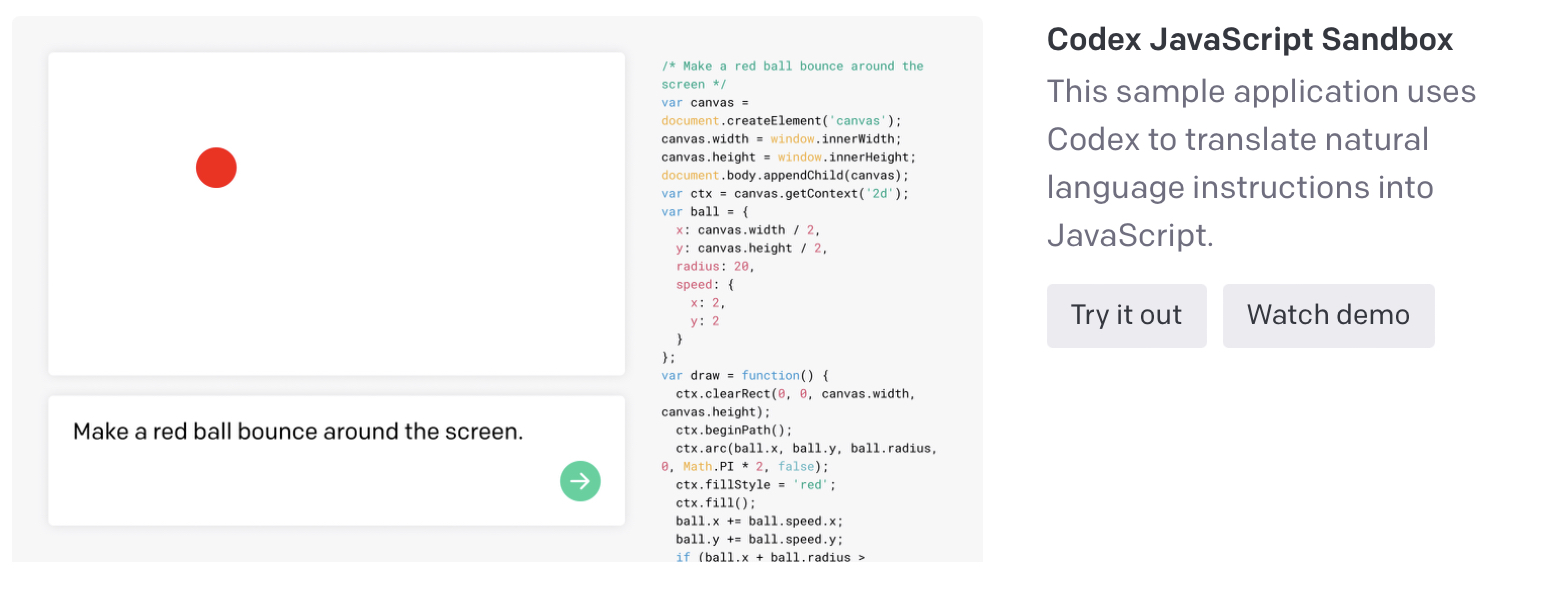Screen dimensions: 1544x596
Task: Click the red ball in the canvas
Action: coord(216,167)
